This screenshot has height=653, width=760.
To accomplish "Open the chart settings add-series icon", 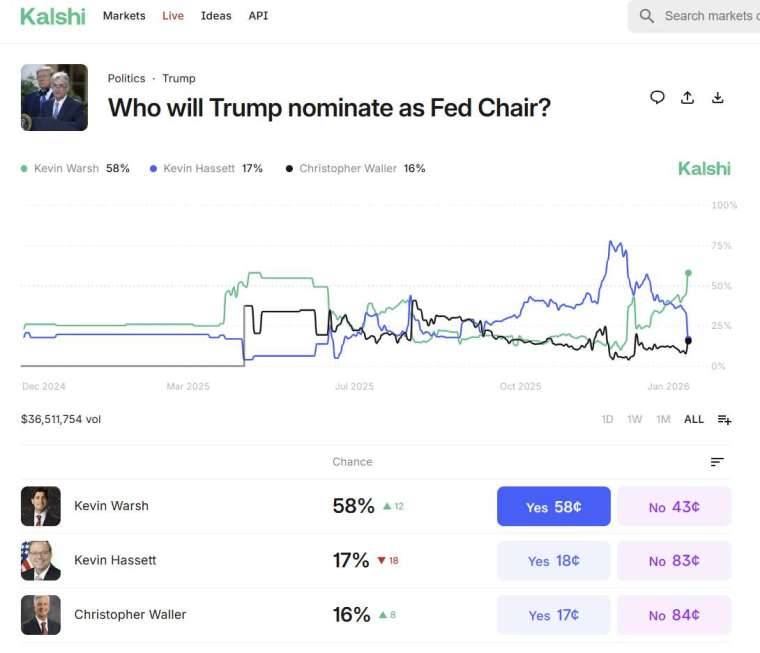I will click(724, 420).
